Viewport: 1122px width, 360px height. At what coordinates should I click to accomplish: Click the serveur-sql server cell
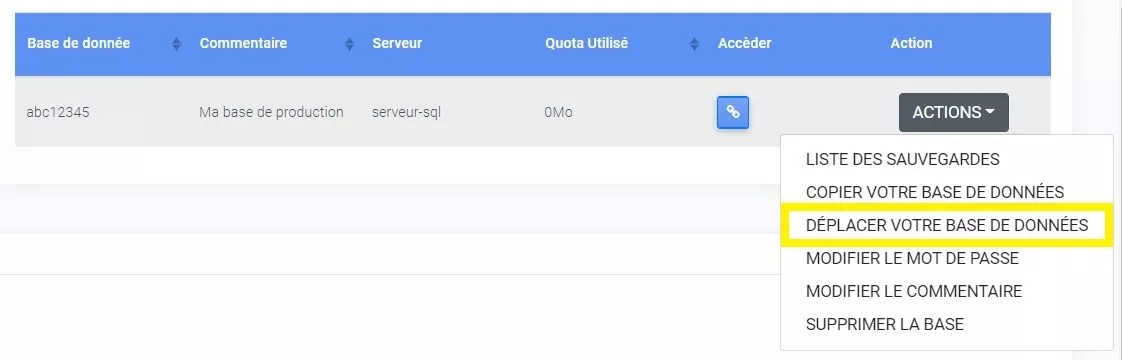(x=406, y=112)
